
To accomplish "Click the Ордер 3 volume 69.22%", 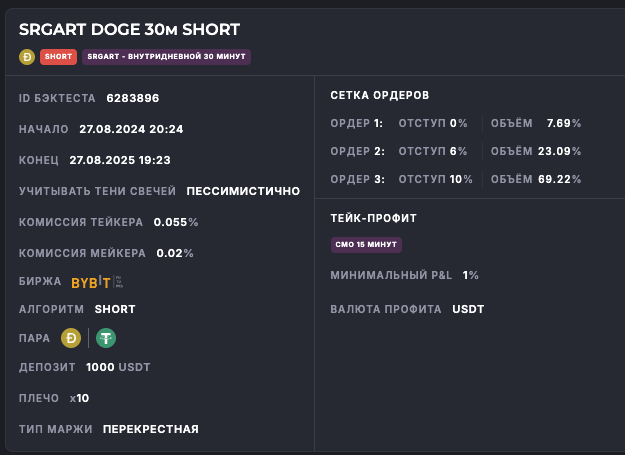I will coord(560,179).
